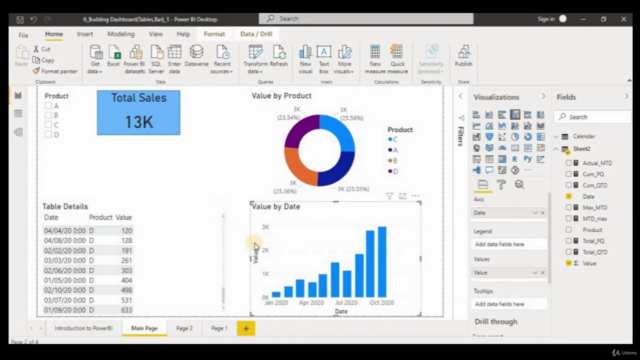This screenshot has height=360, width=640.
Task: Open the Date dropdown in Axis well
Action: [535, 213]
